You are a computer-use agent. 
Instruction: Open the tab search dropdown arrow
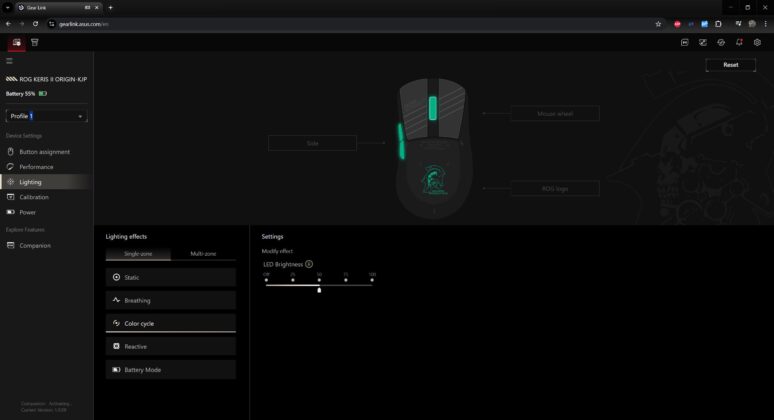tap(8, 7)
